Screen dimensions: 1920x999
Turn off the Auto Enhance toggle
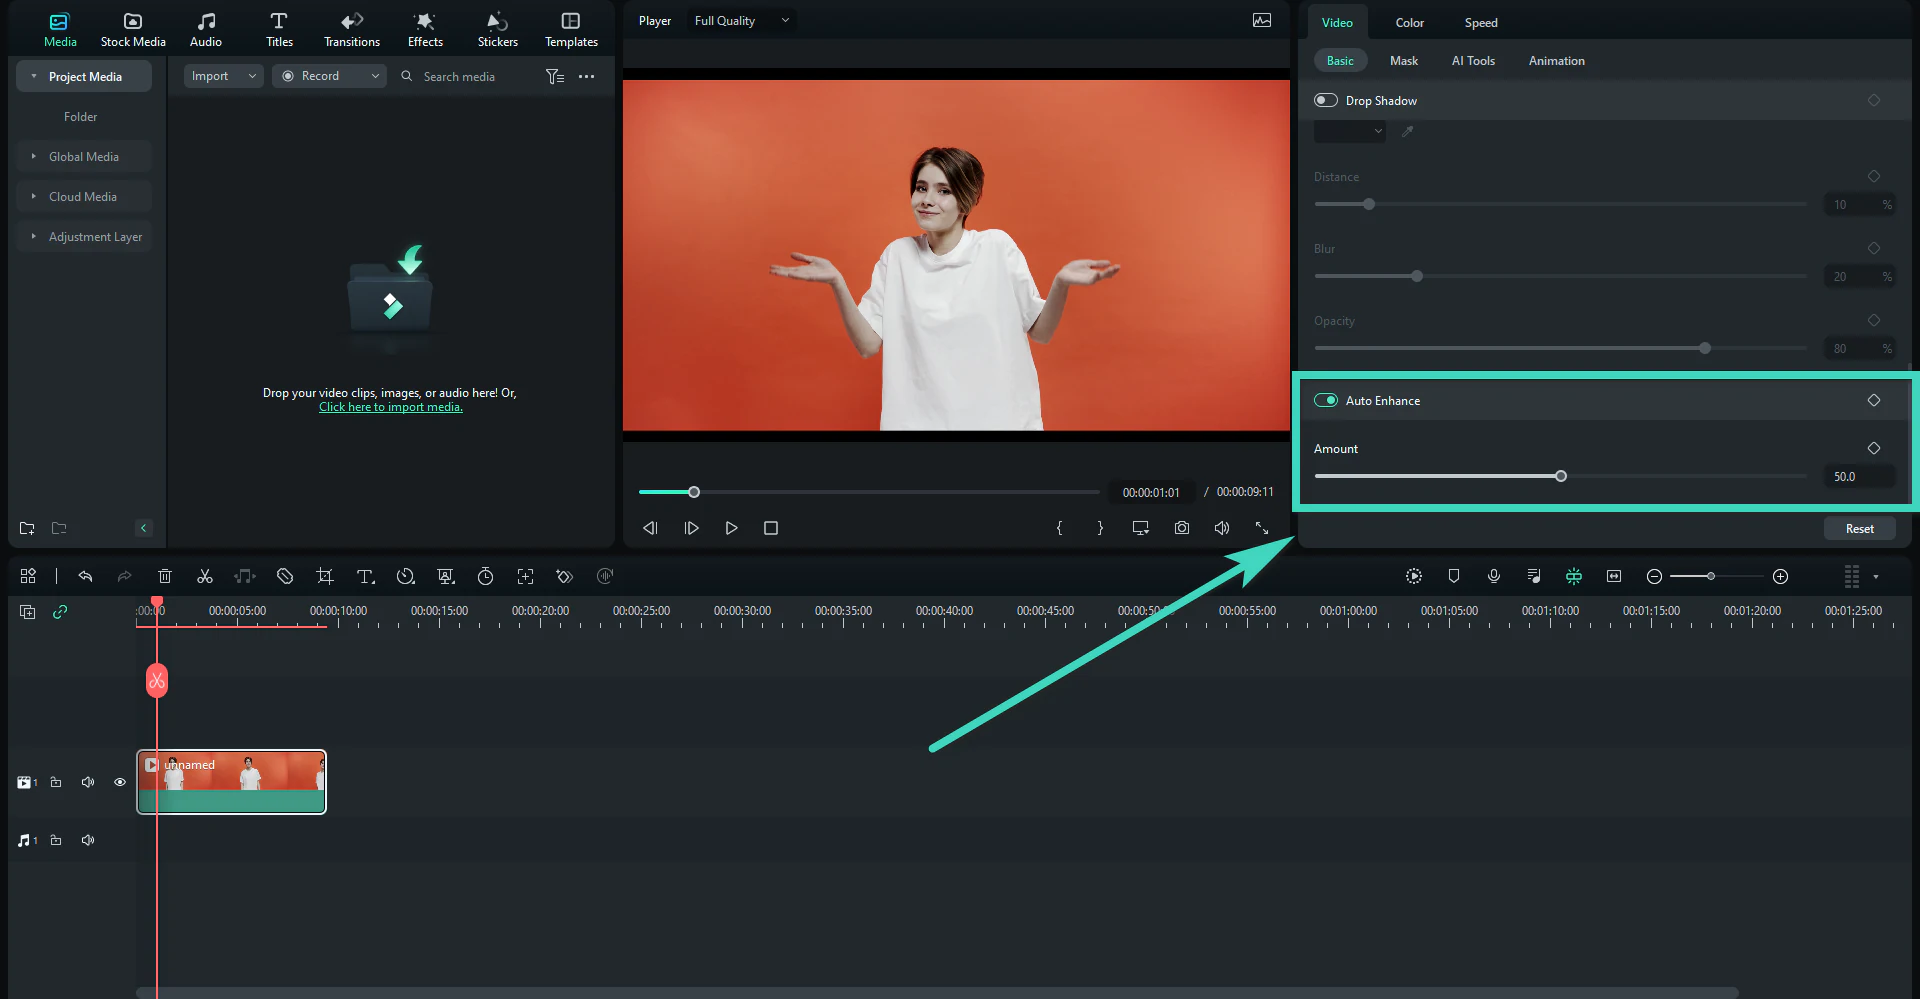pyautogui.click(x=1326, y=400)
